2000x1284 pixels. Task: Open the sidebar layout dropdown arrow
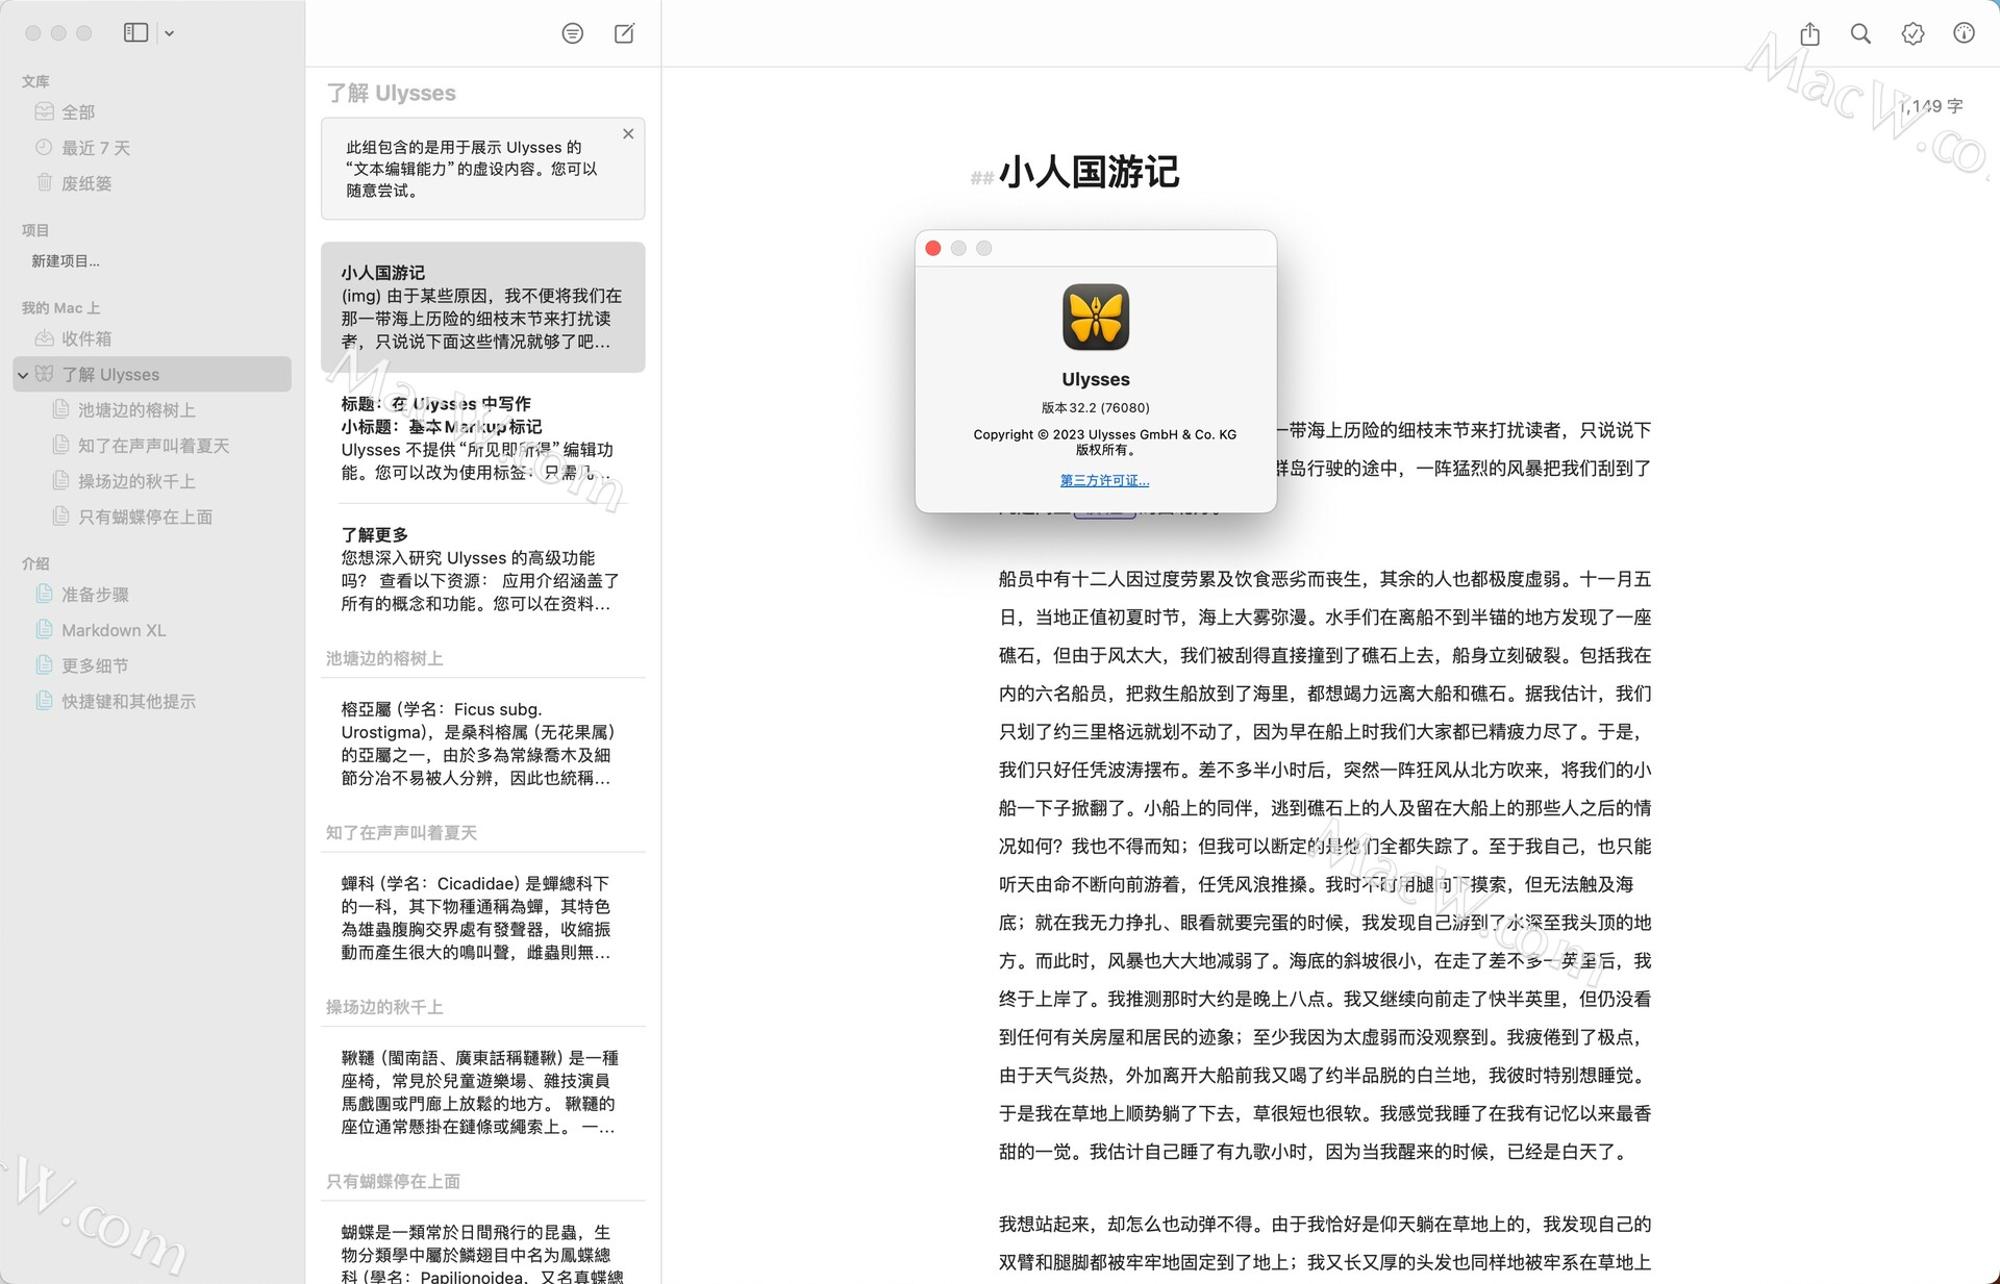[x=169, y=33]
